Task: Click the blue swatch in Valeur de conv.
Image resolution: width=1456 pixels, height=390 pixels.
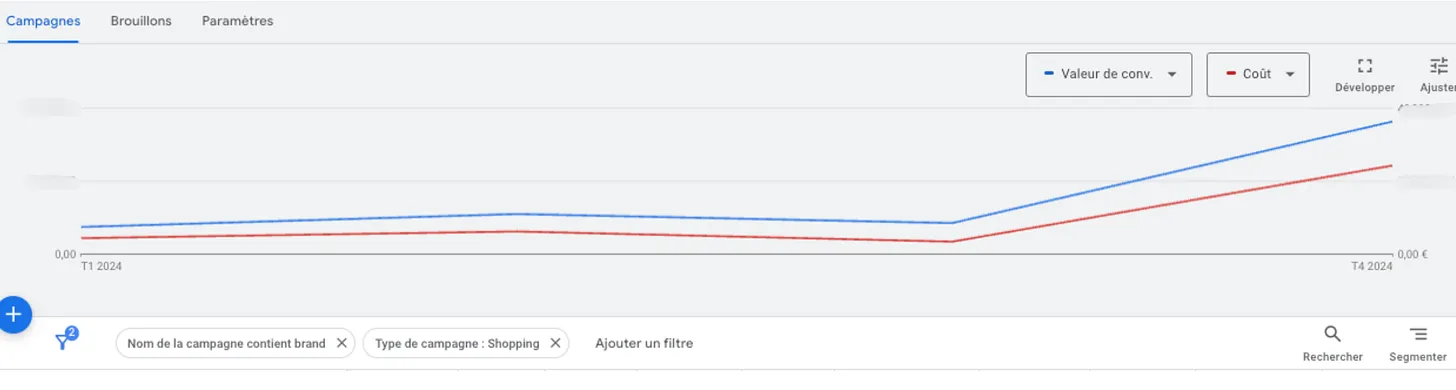Action: click(1049, 75)
